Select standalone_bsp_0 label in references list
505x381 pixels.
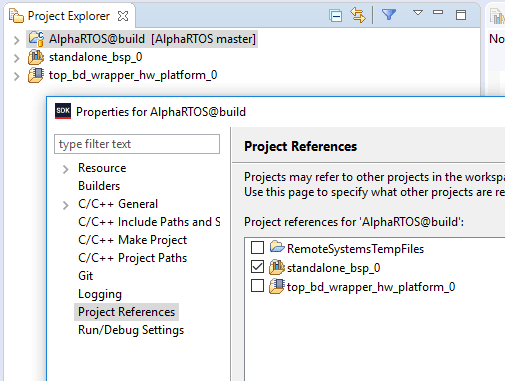click(x=334, y=268)
